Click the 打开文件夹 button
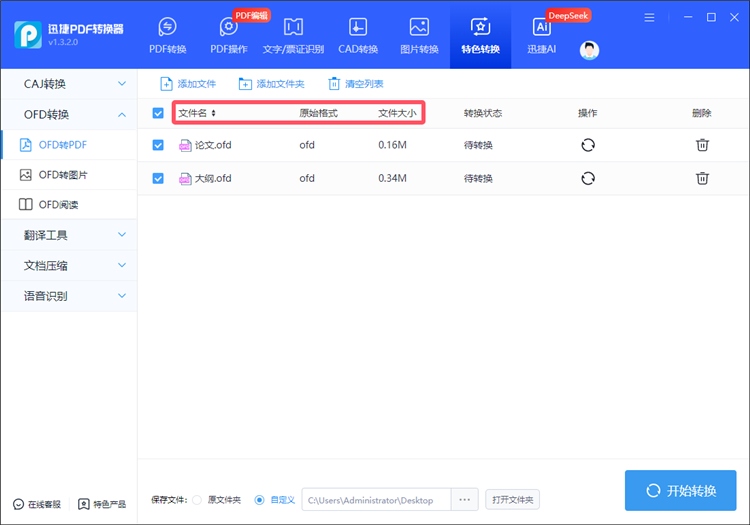Screen dimensions: 750x525 (512, 500)
